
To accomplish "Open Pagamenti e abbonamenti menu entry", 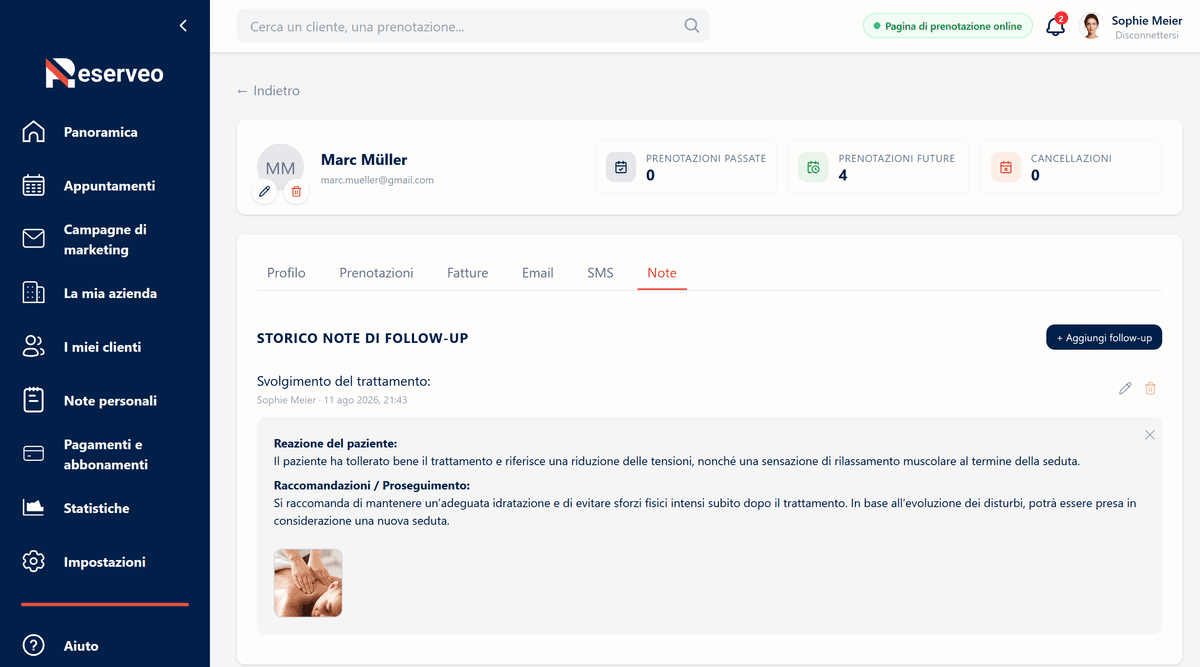I will (x=106, y=454).
